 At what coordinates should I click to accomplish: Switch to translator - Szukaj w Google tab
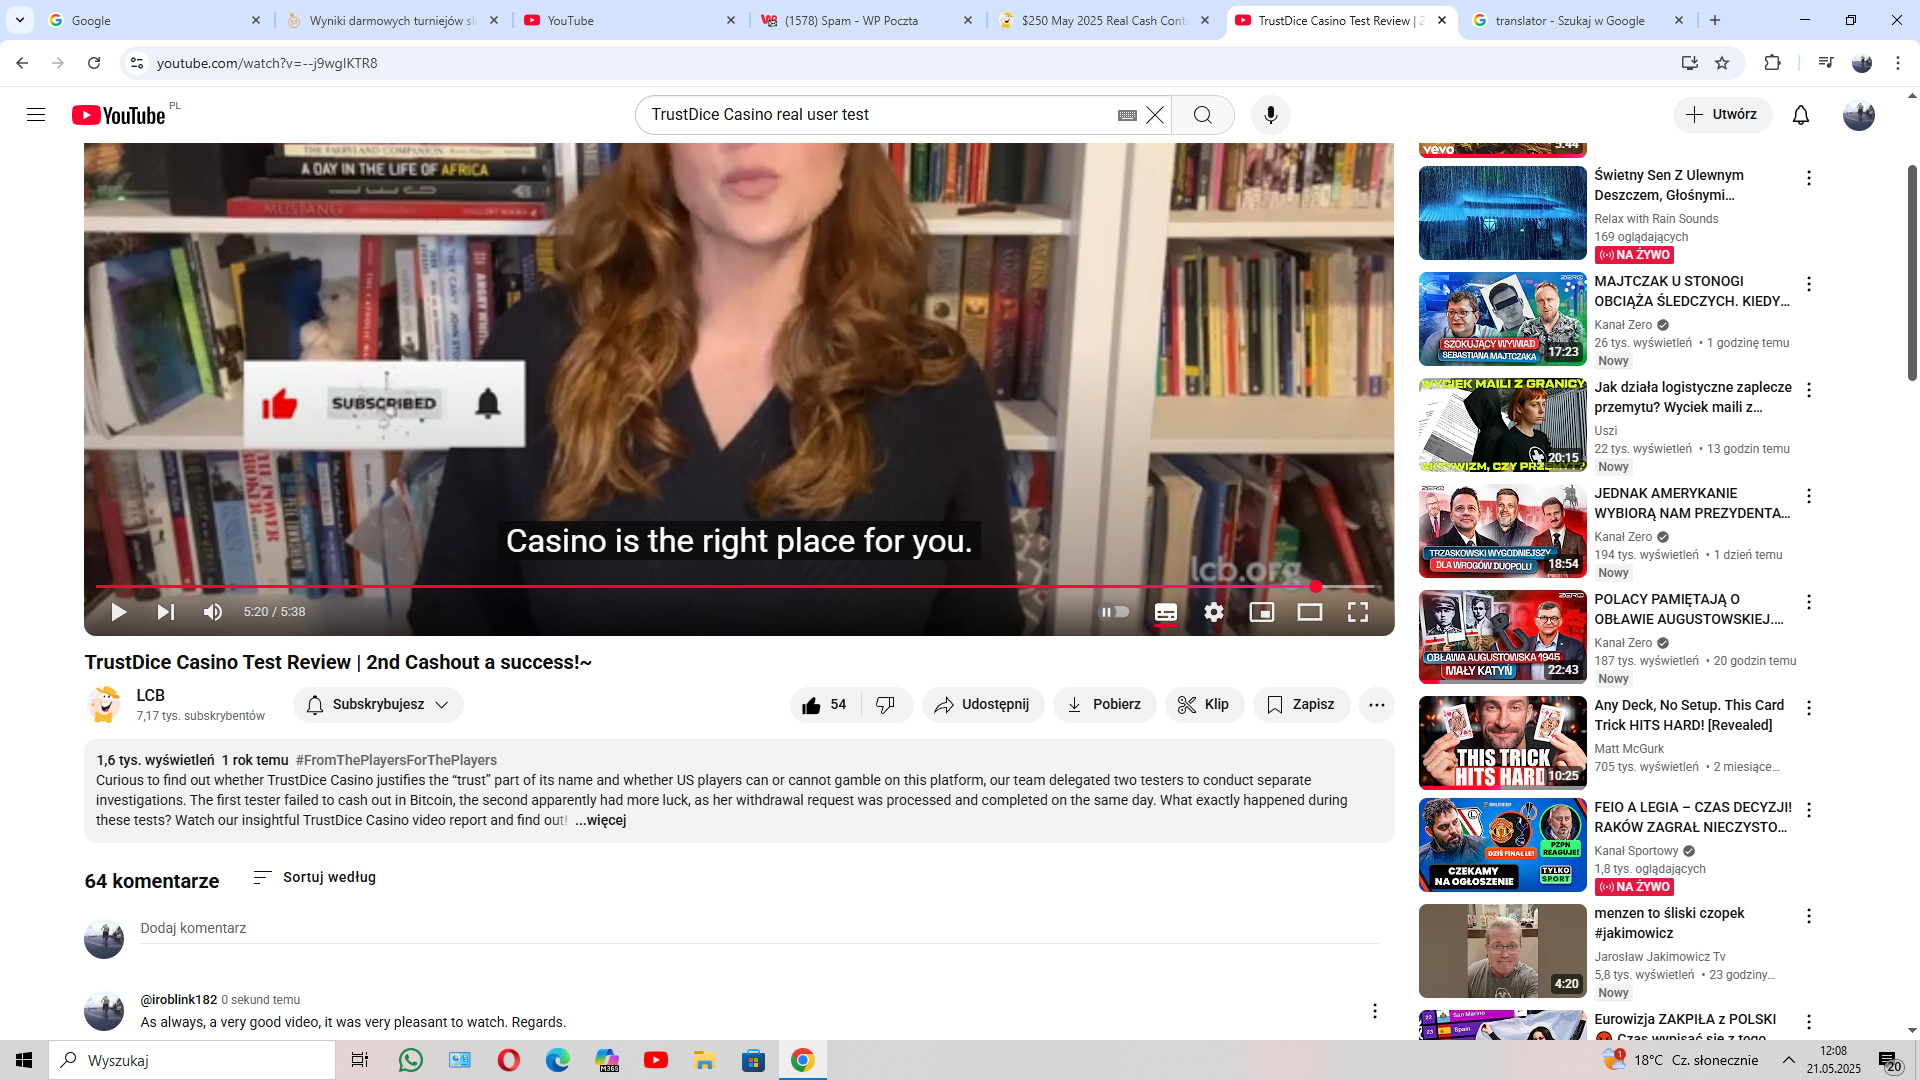(x=1579, y=20)
